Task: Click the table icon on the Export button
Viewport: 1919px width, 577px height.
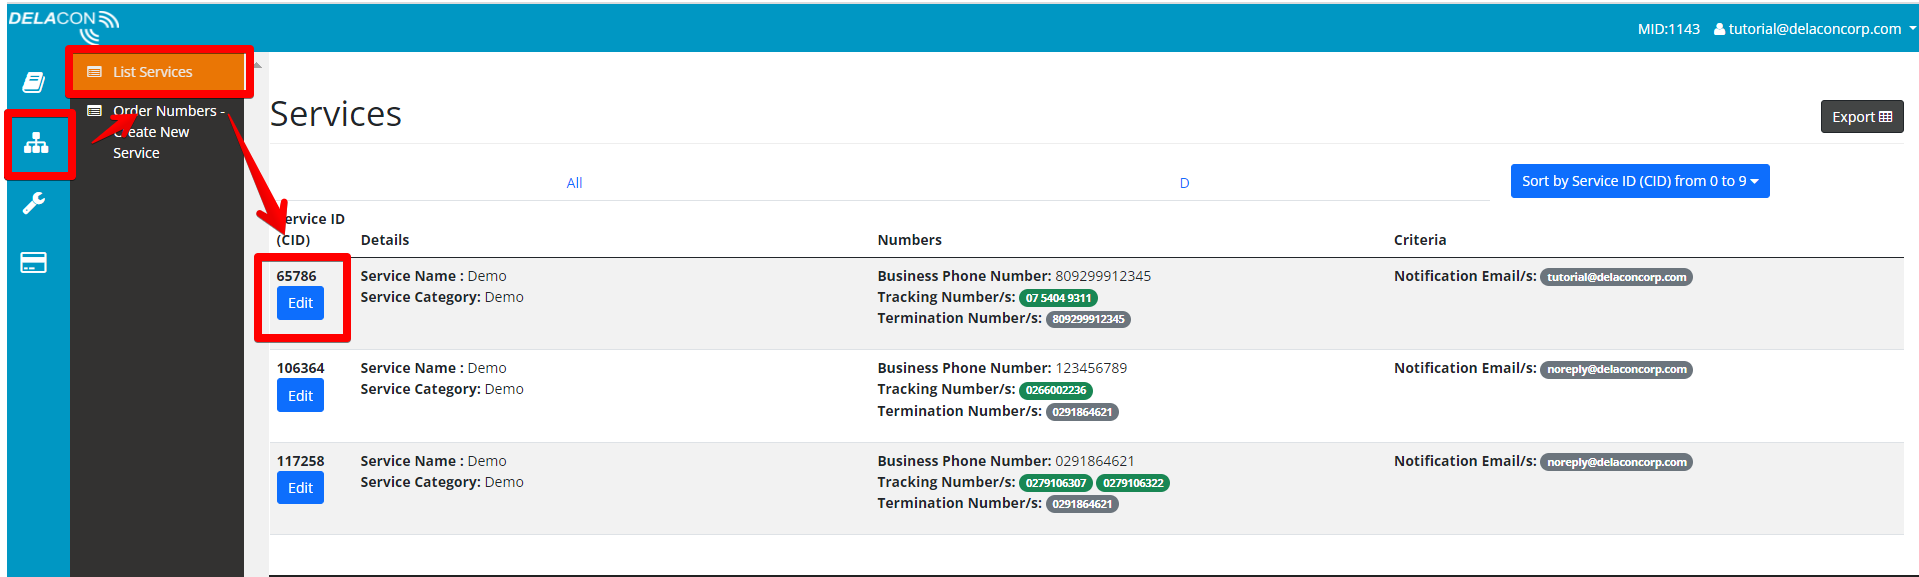Action: click(1886, 117)
